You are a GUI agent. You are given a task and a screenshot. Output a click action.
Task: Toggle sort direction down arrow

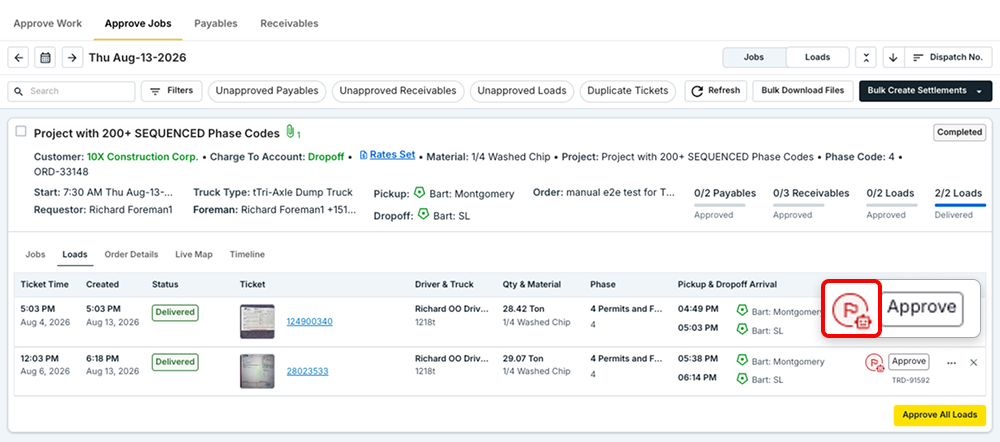click(893, 57)
